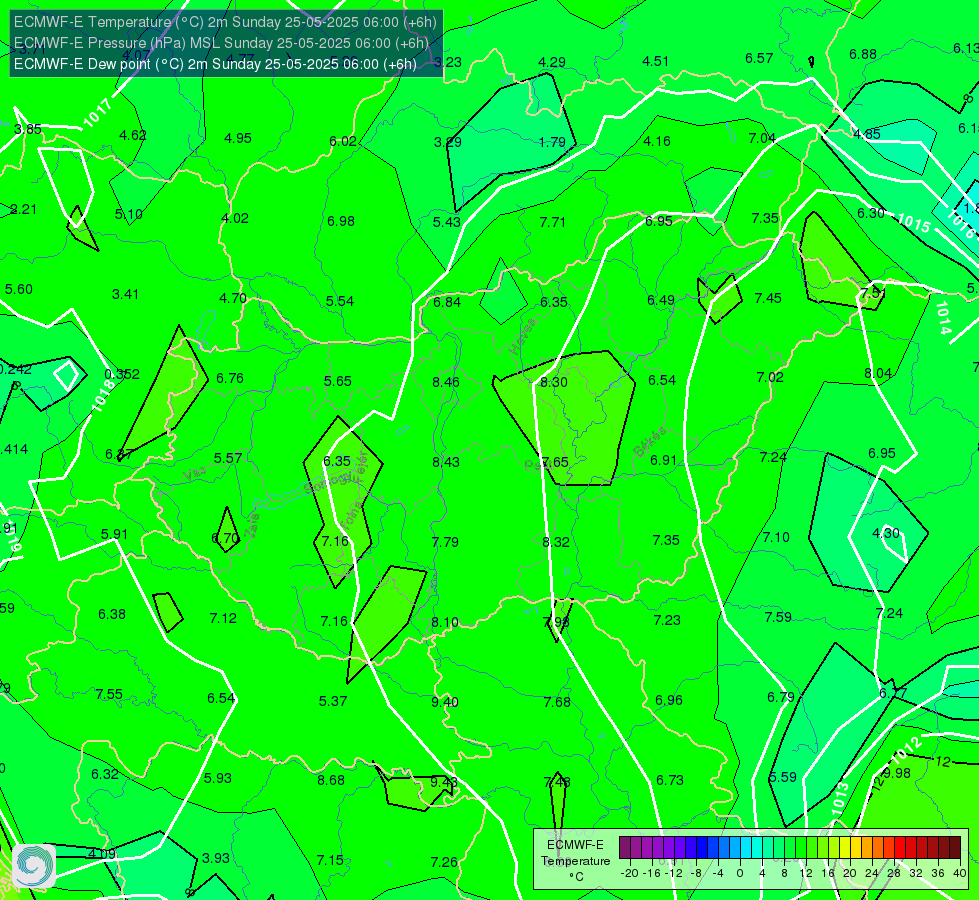Viewport: 979px width, 900px height.
Task: Click the 7.12 temperature value
Action: 223,618
